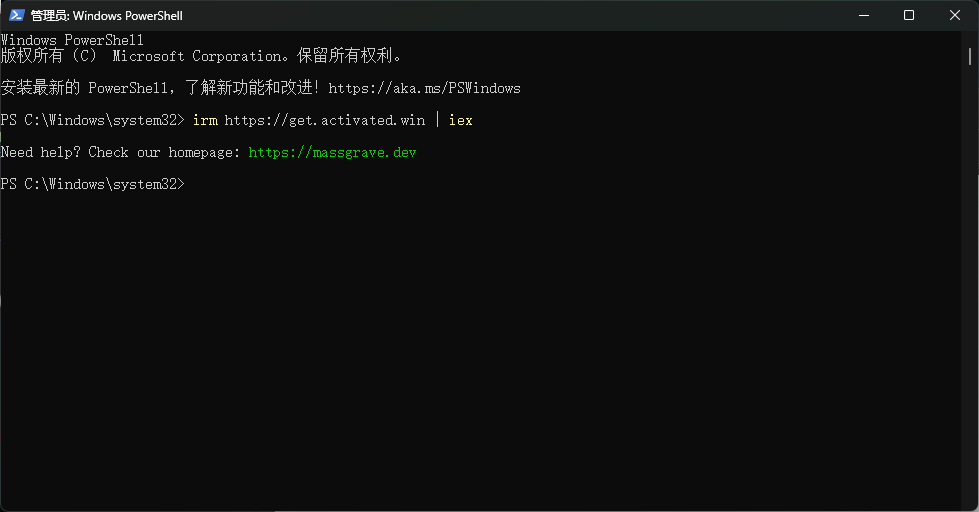979x512 pixels.
Task: Click the yellow iex command word
Action: 460,120
